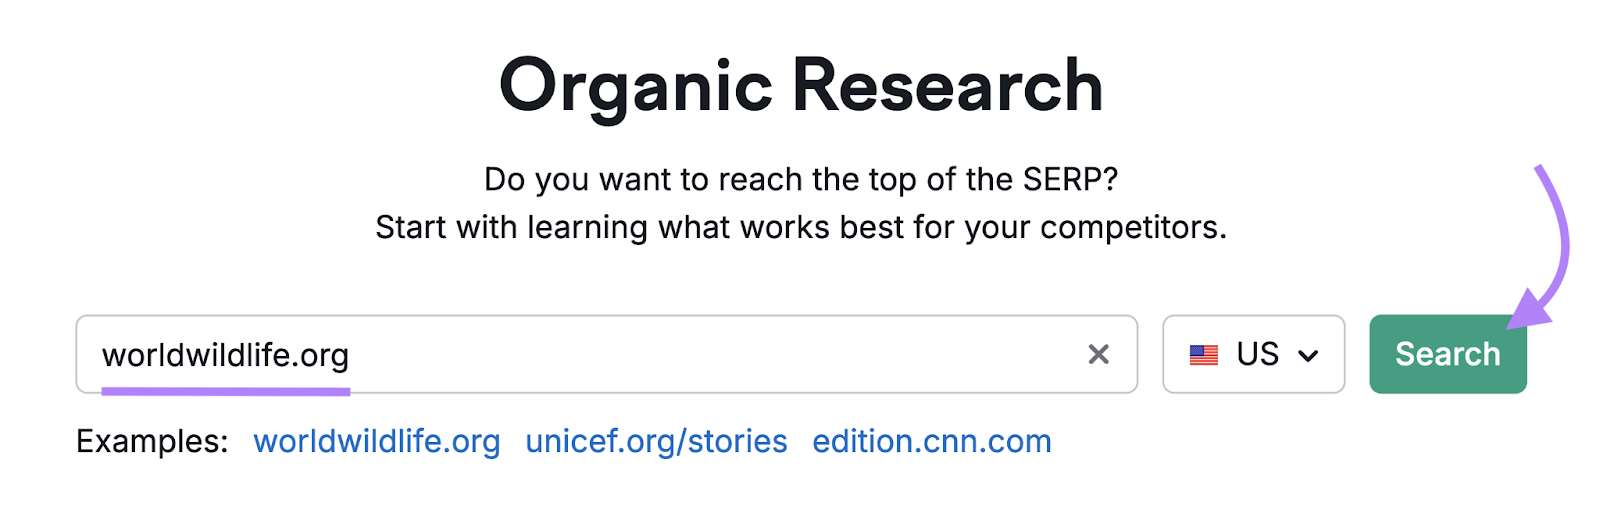Click the Examples: label

[x=152, y=441]
